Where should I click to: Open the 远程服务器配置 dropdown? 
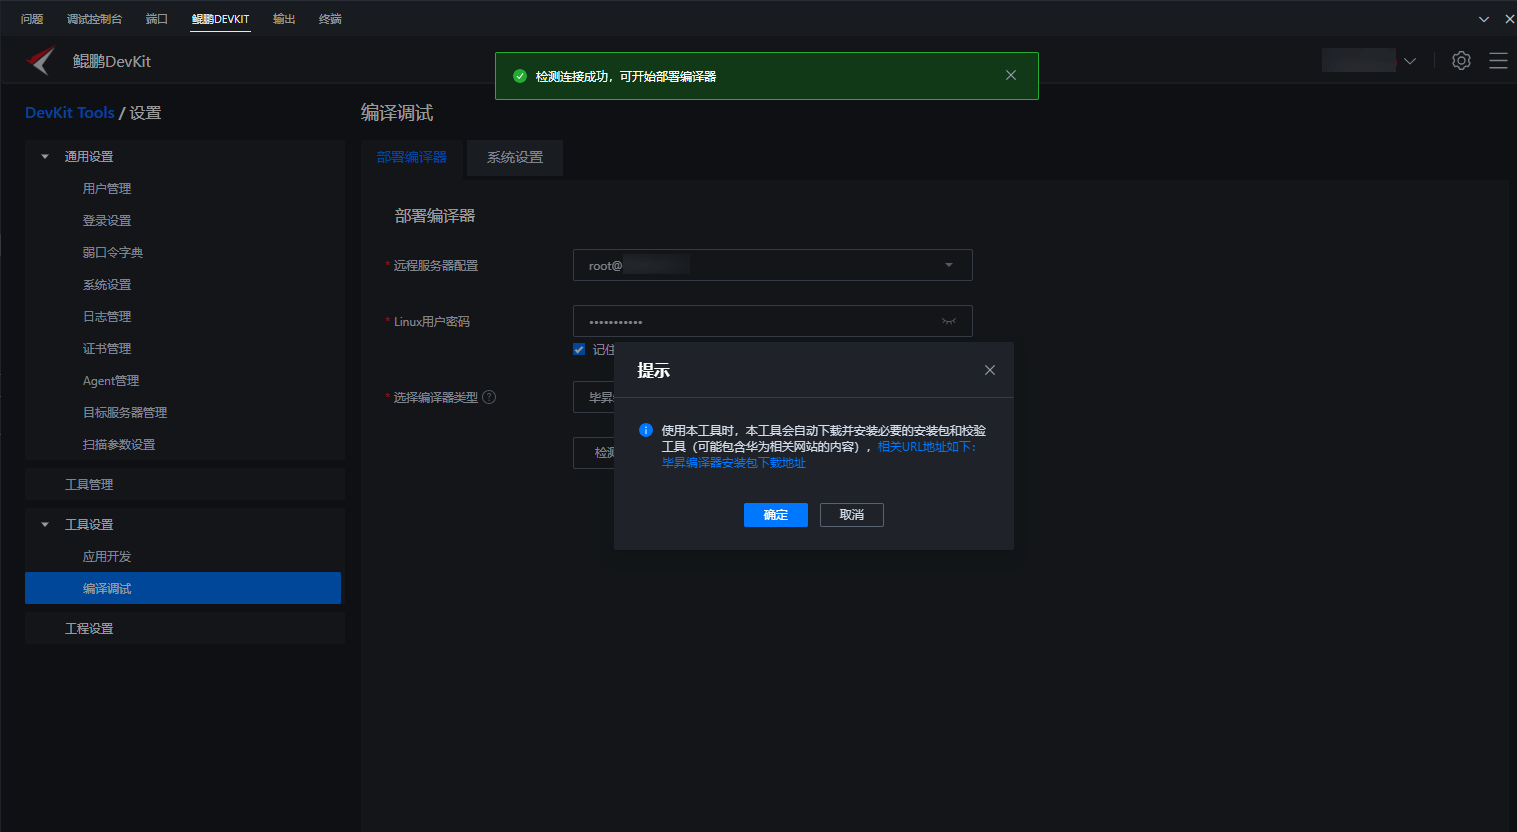pyautogui.click(x=772, y=265)
